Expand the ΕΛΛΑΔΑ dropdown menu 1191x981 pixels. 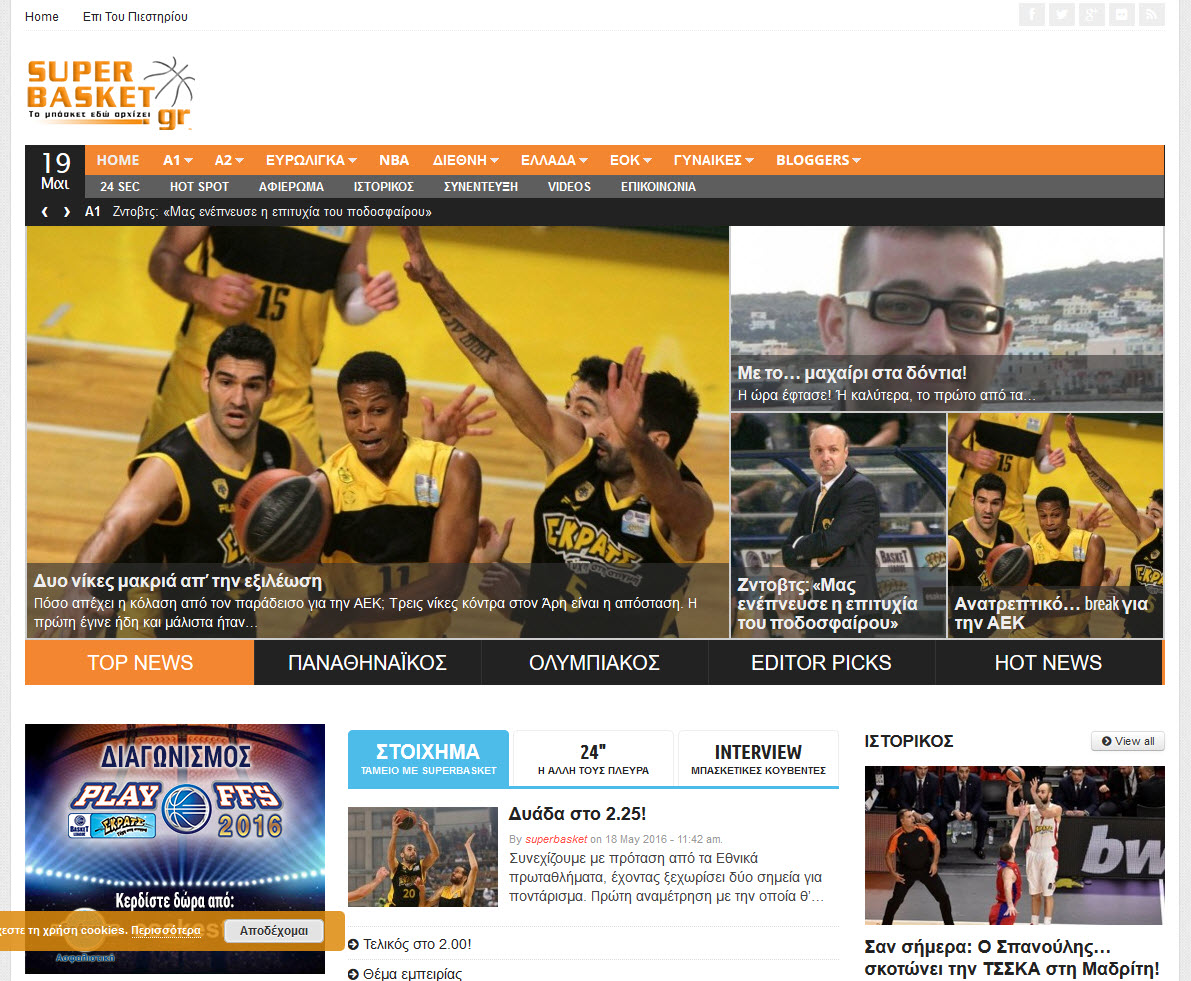click(554, 160)
